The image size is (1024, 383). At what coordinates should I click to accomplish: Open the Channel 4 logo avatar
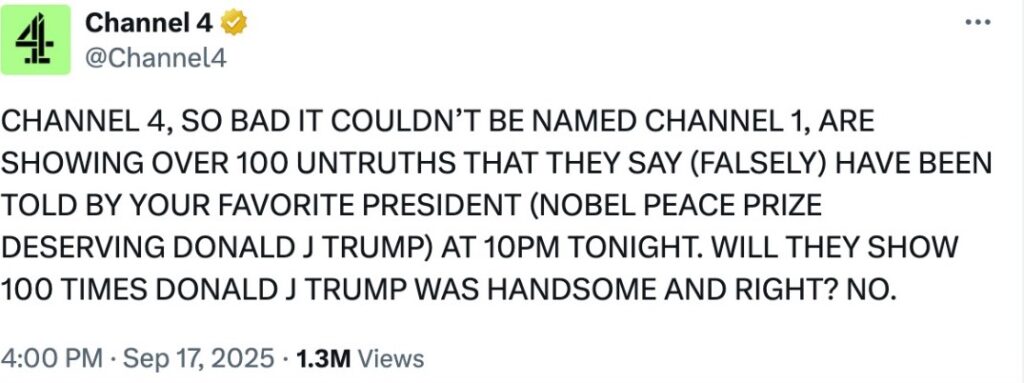(x=35, y=39)
